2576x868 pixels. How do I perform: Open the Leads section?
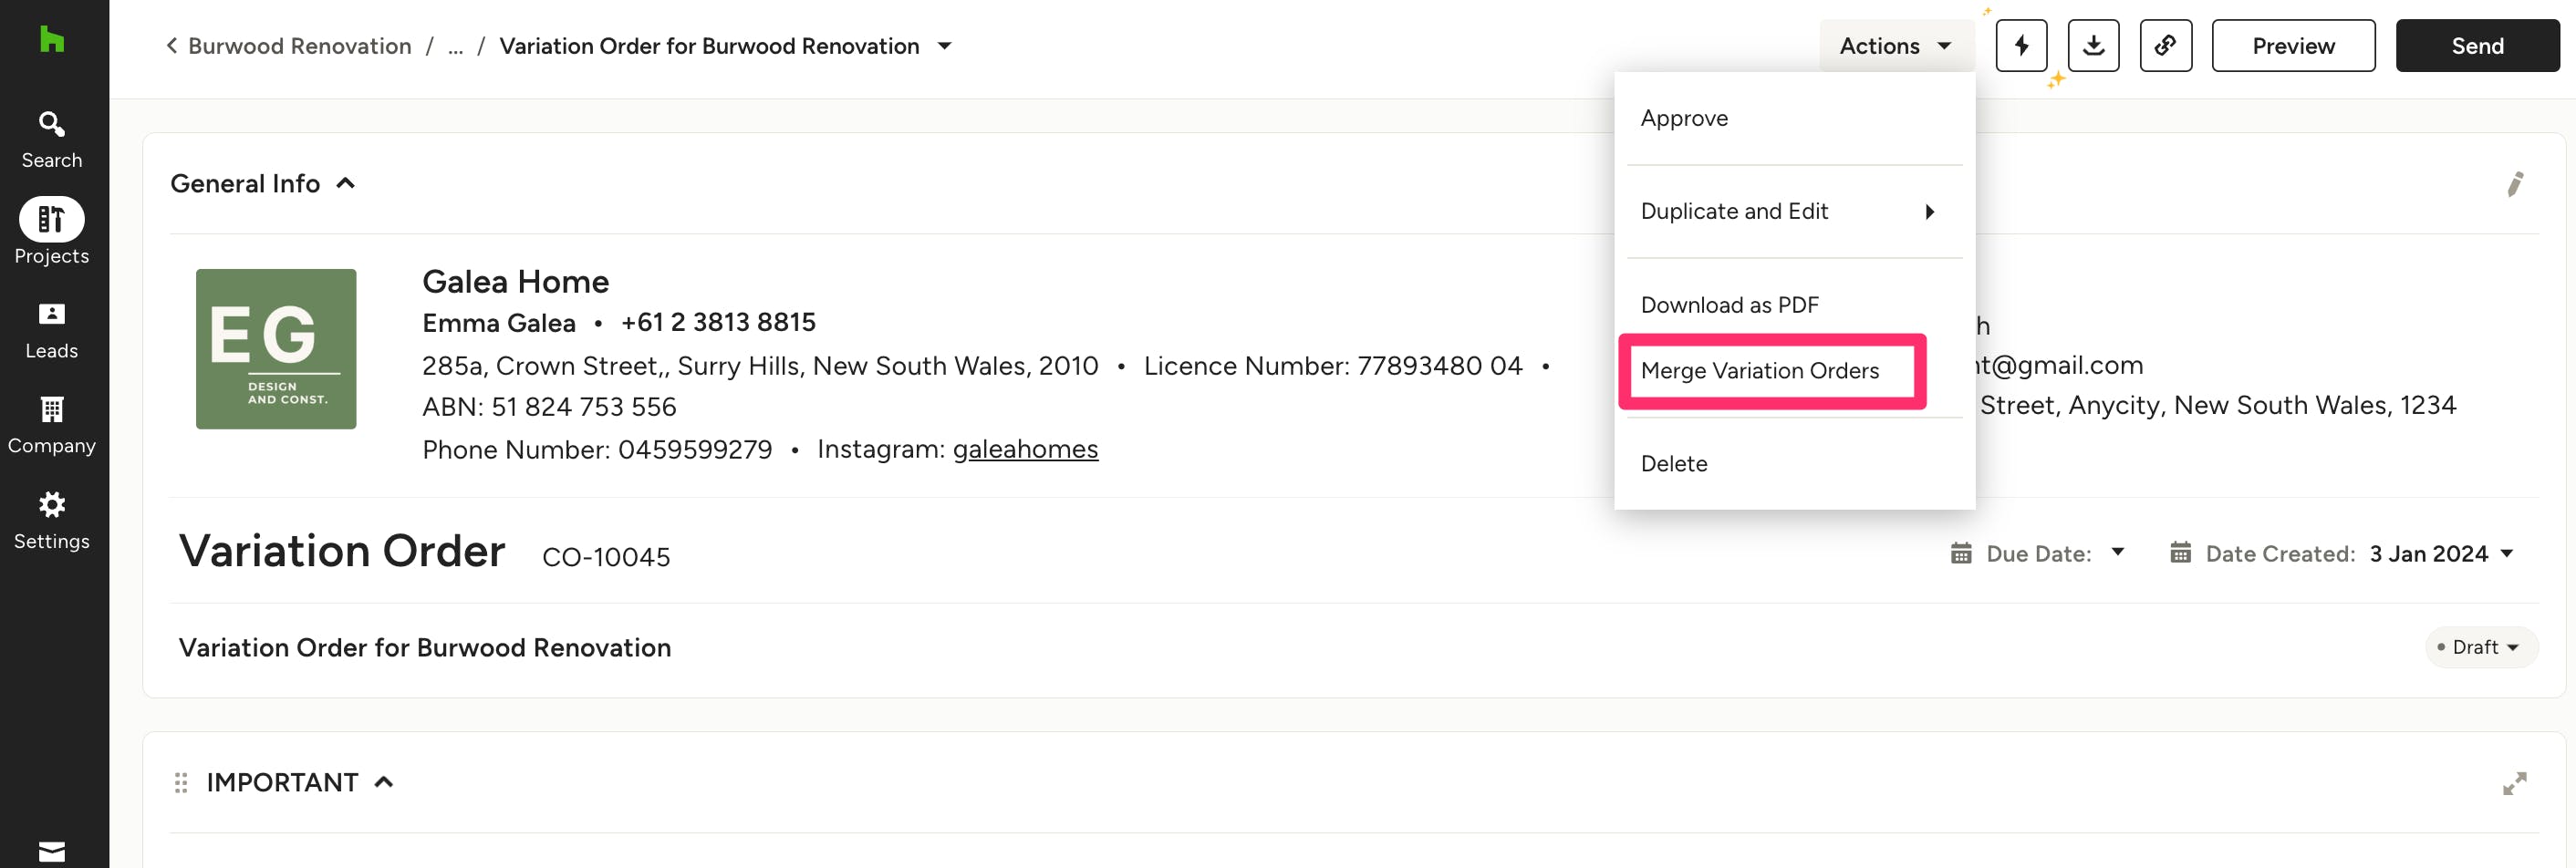pos(51,330)
